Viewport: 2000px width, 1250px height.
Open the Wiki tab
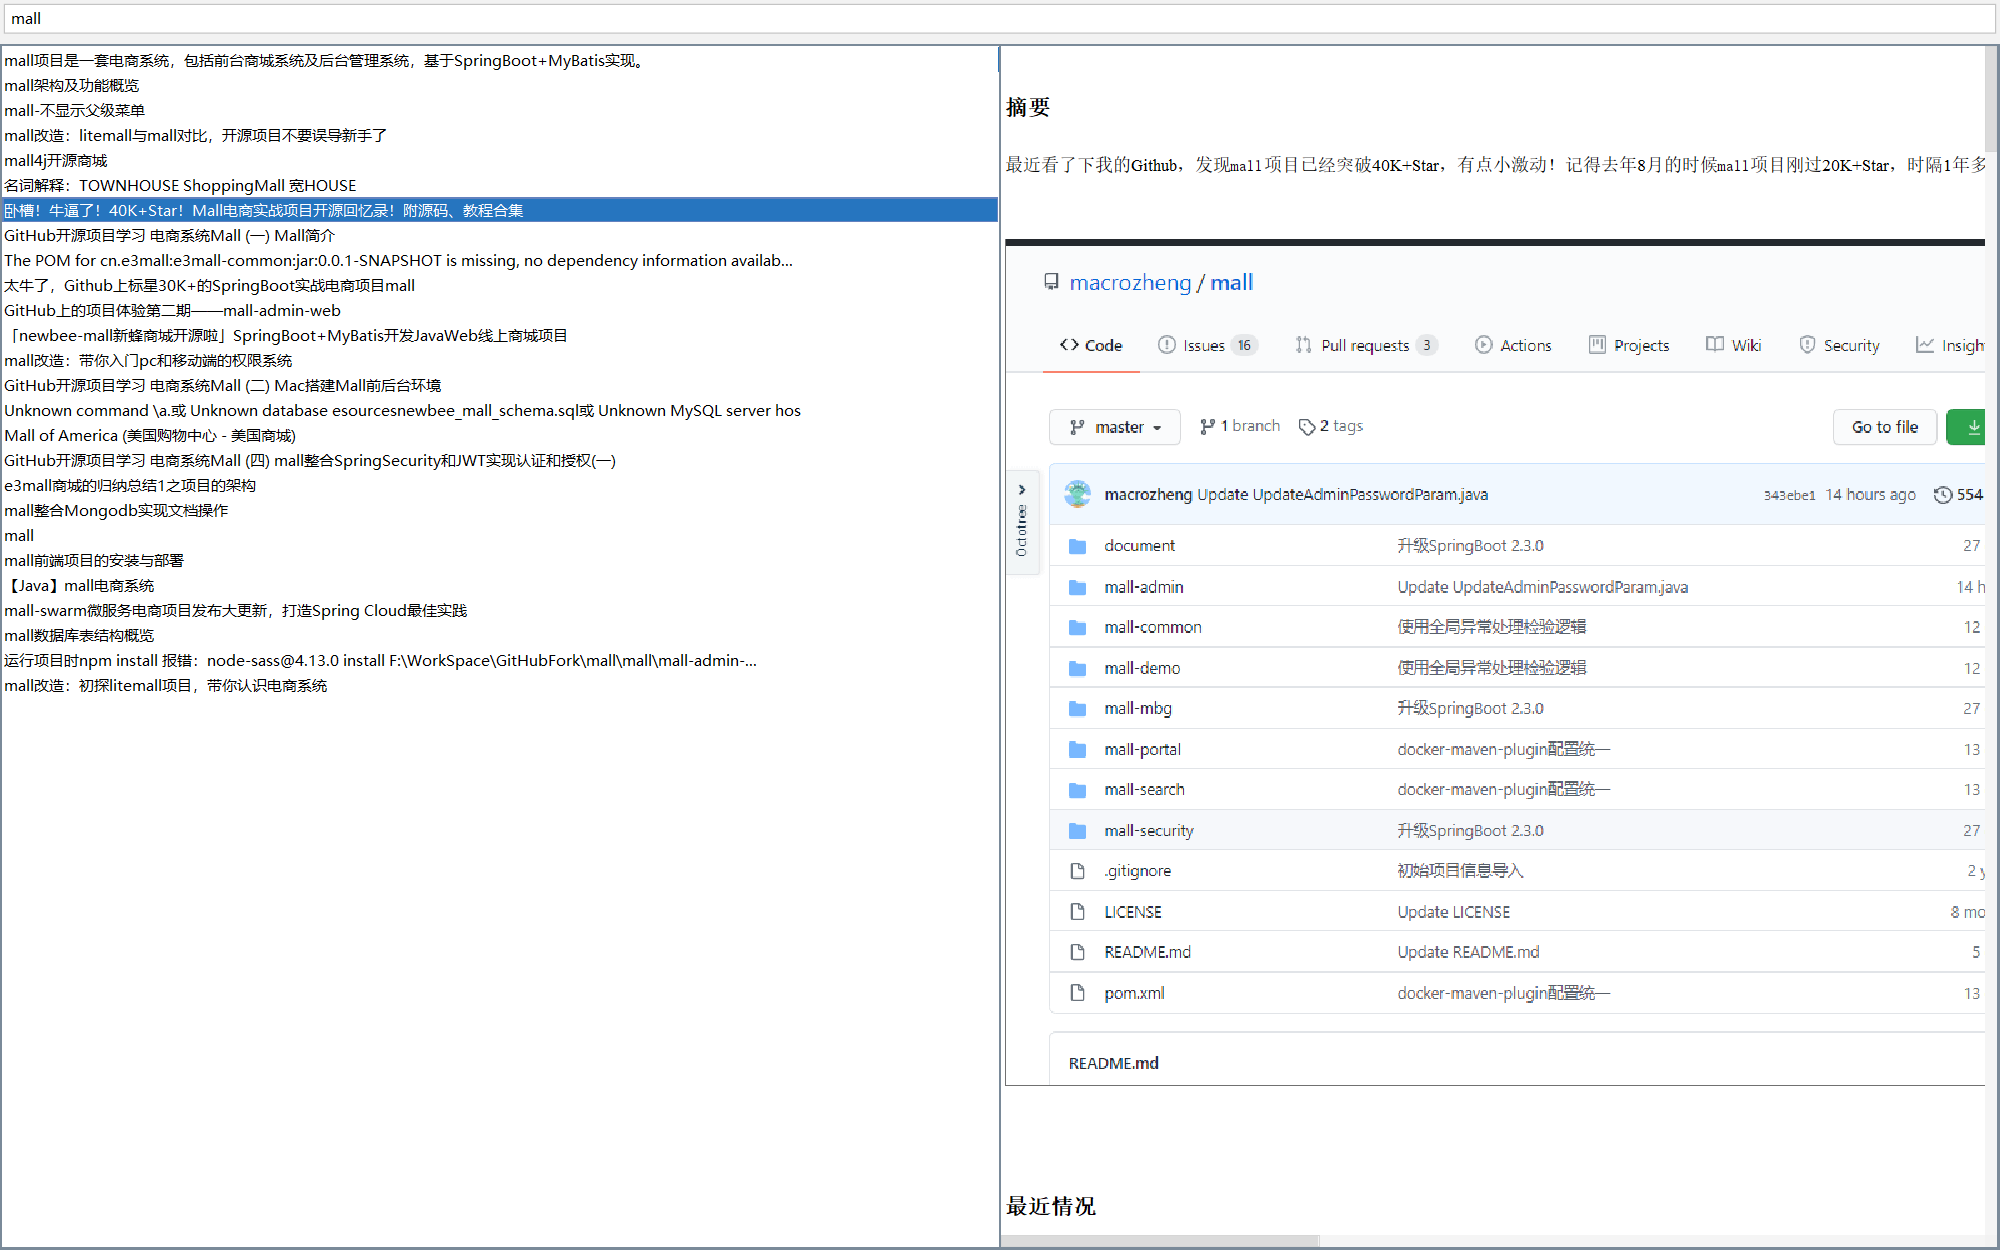tap(1745, 345)
